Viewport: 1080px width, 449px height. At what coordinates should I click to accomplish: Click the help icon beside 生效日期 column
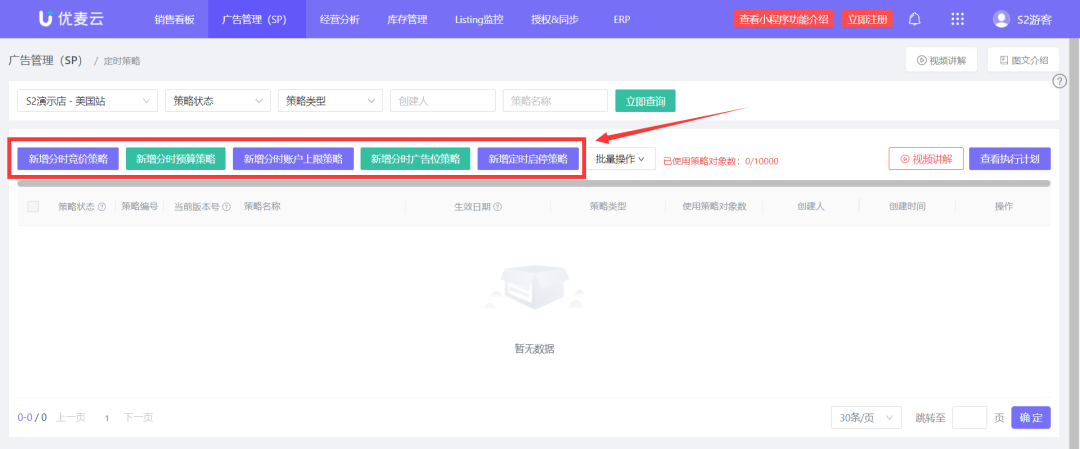pyautogui.click(x=497, y=207)
